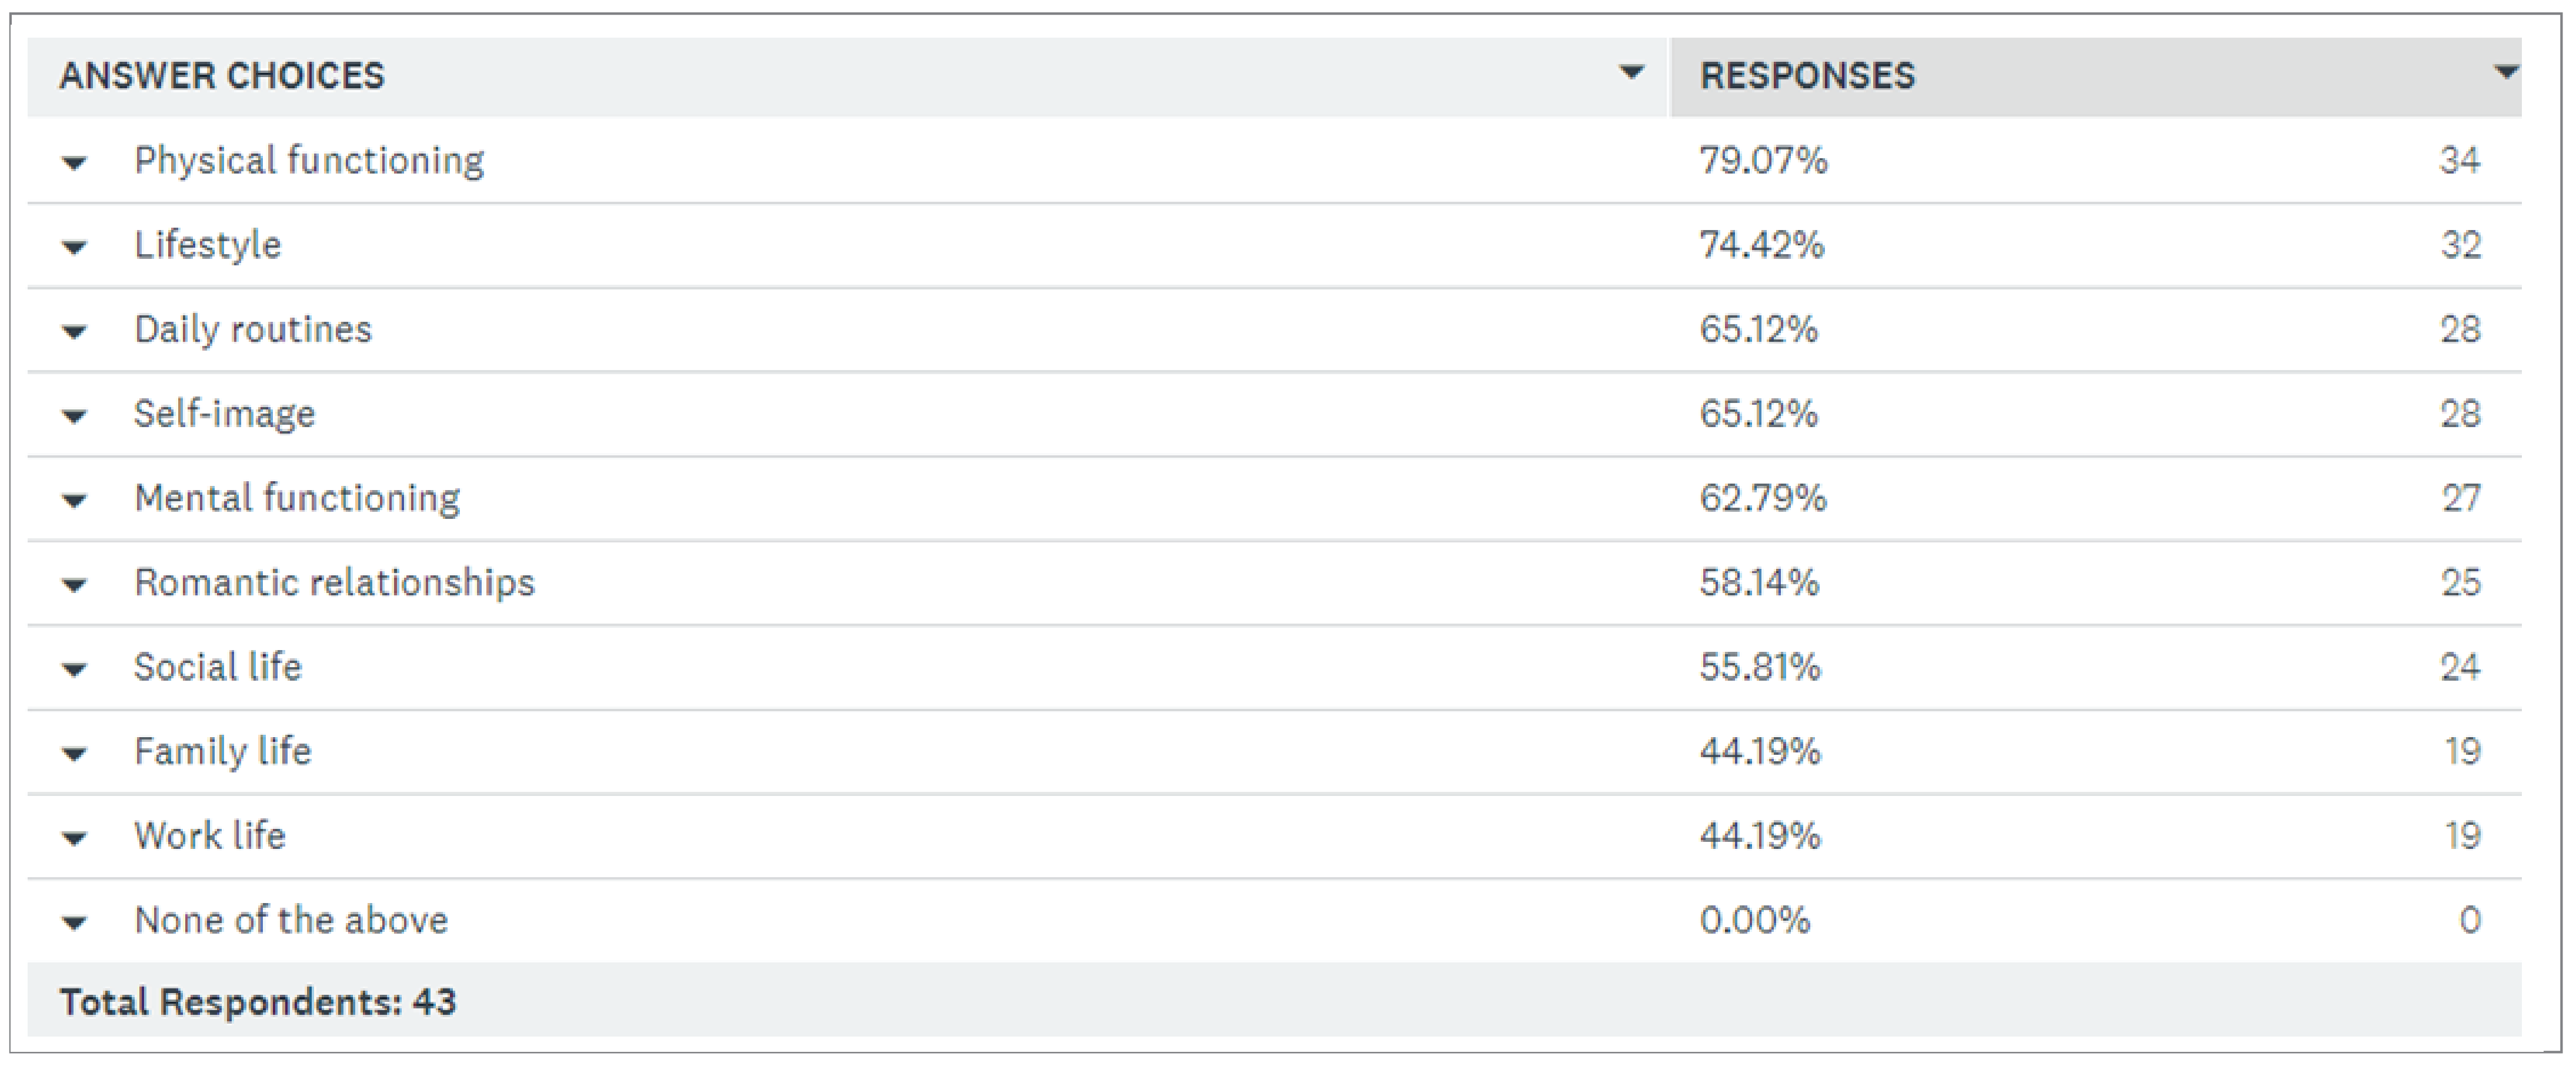
Task: Expand the Physical functioning row arrow
Action: 74,163
